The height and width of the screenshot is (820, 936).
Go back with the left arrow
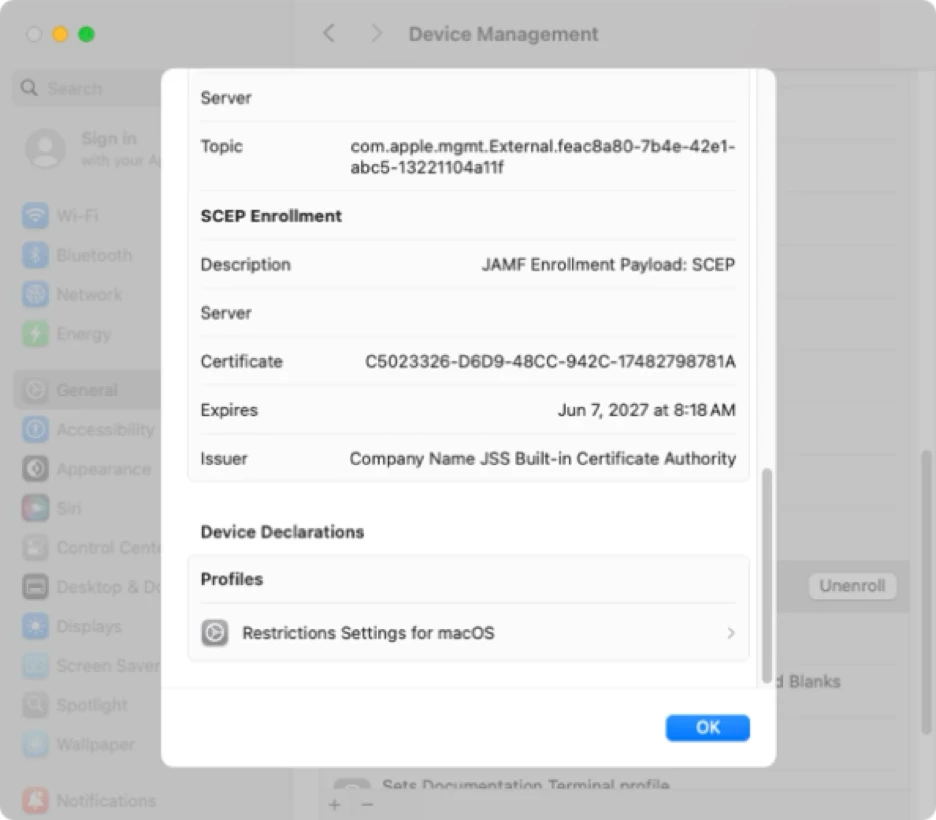(x=329, y=33)
